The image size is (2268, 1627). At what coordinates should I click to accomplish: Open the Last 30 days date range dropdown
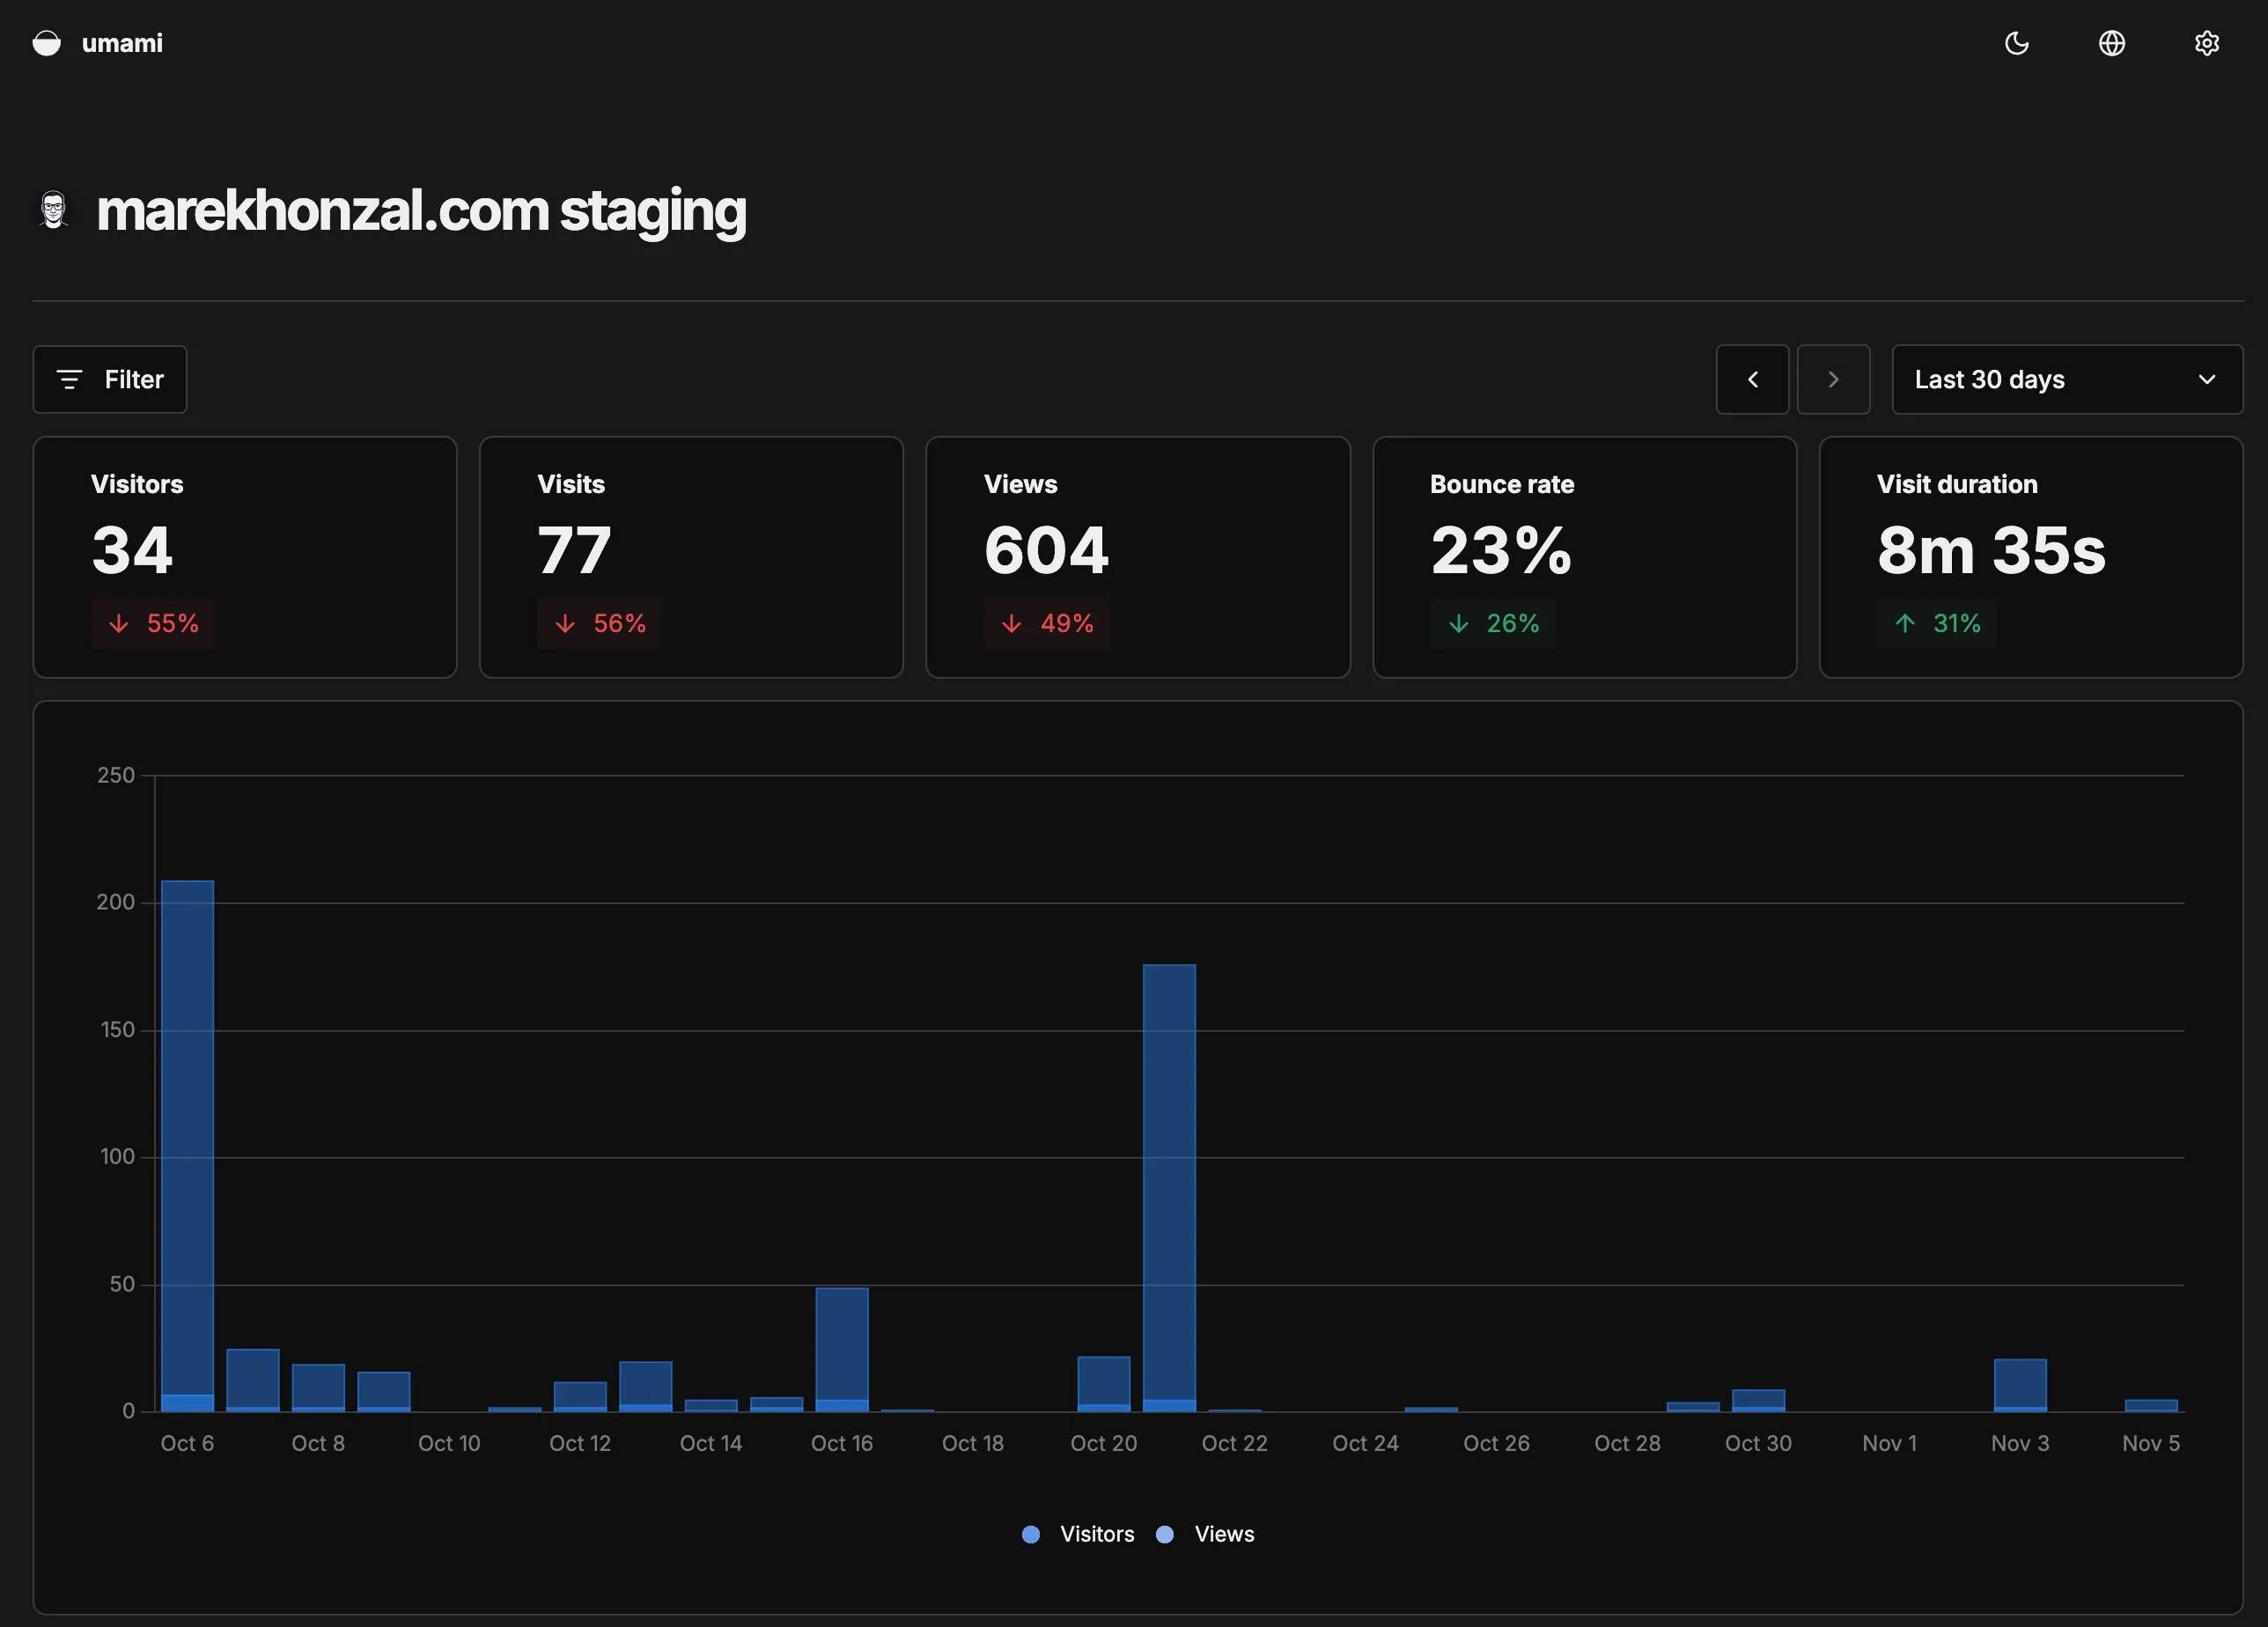click(x=2066, y=379)
